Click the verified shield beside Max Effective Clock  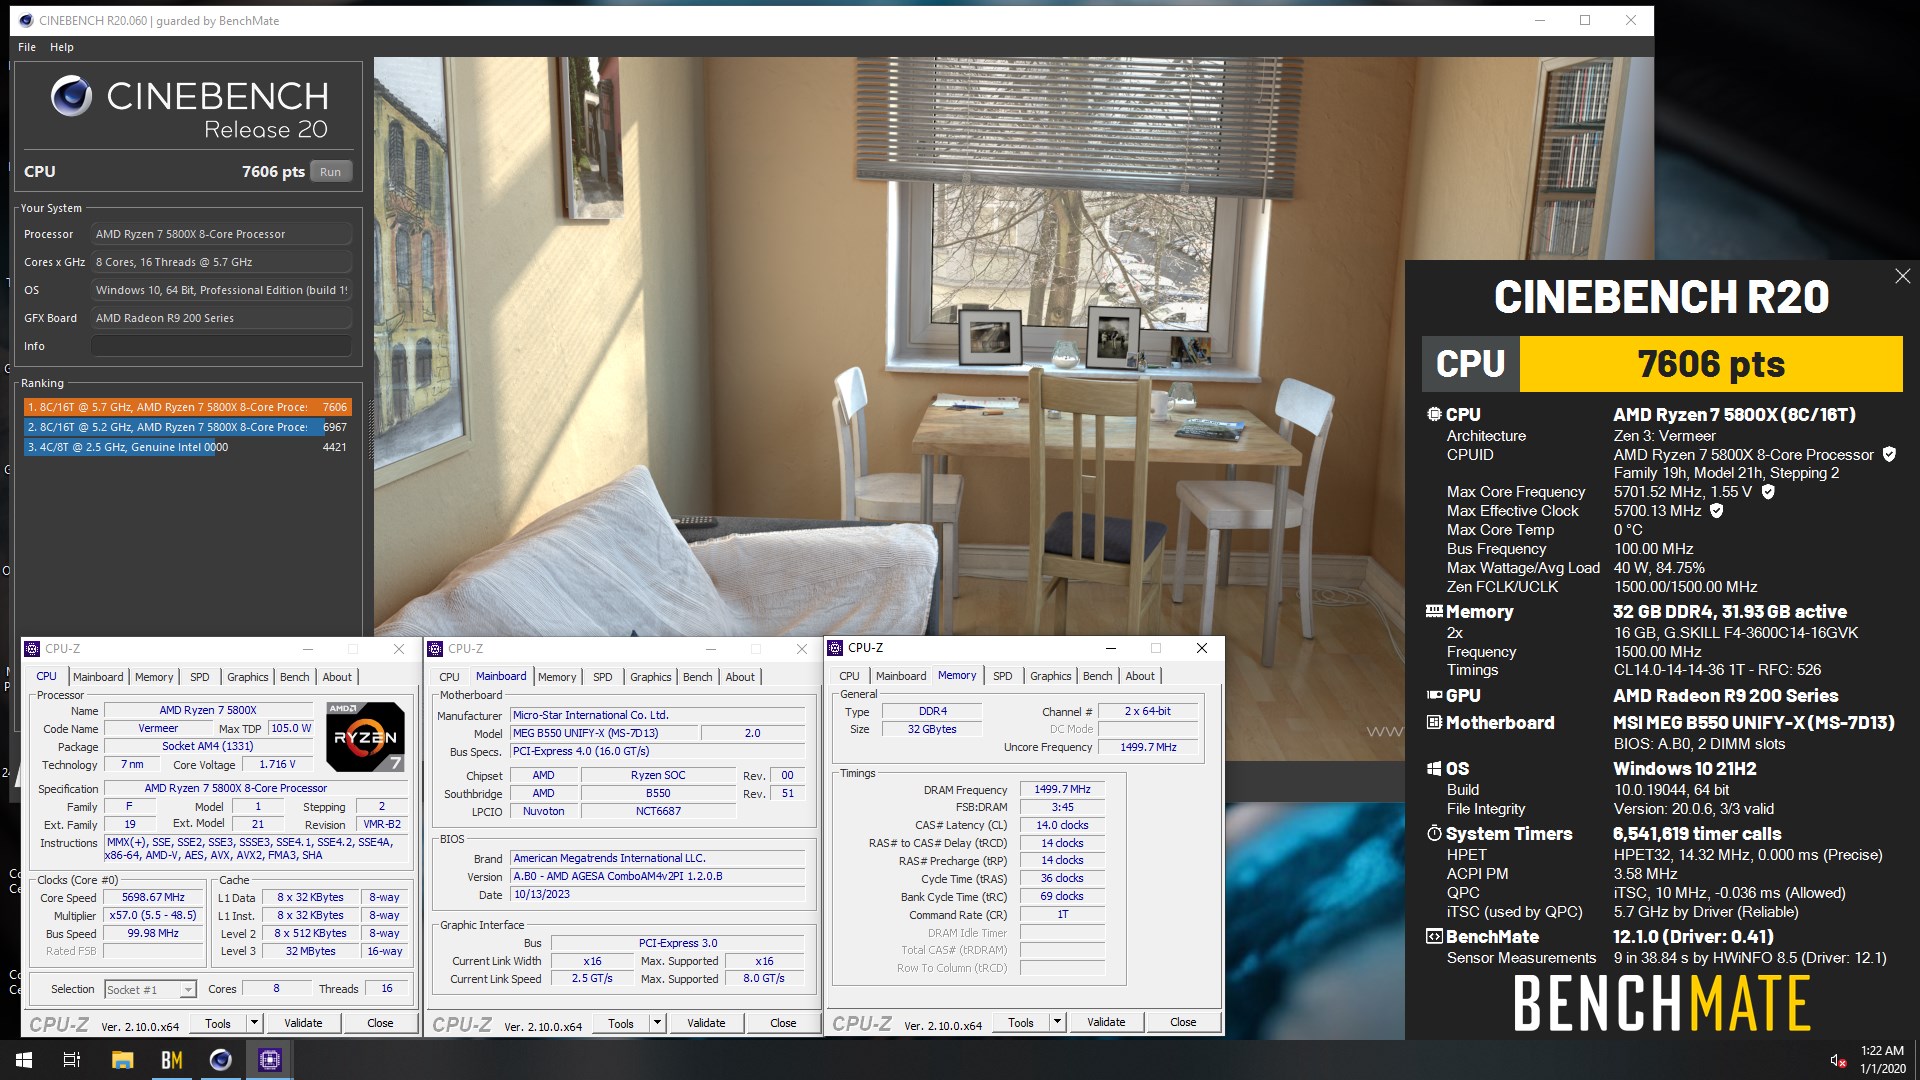point(1717,511)
